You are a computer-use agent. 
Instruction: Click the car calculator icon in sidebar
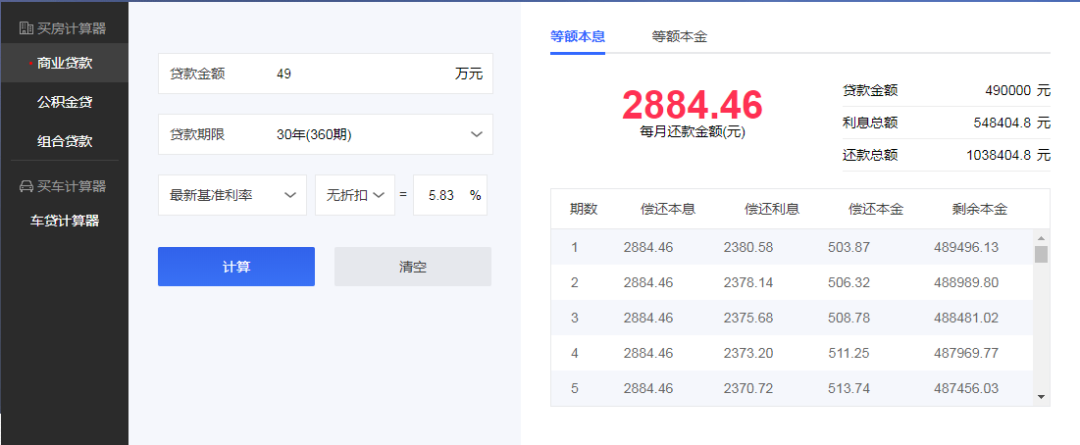pyautogui.click(x=26, y=186)
